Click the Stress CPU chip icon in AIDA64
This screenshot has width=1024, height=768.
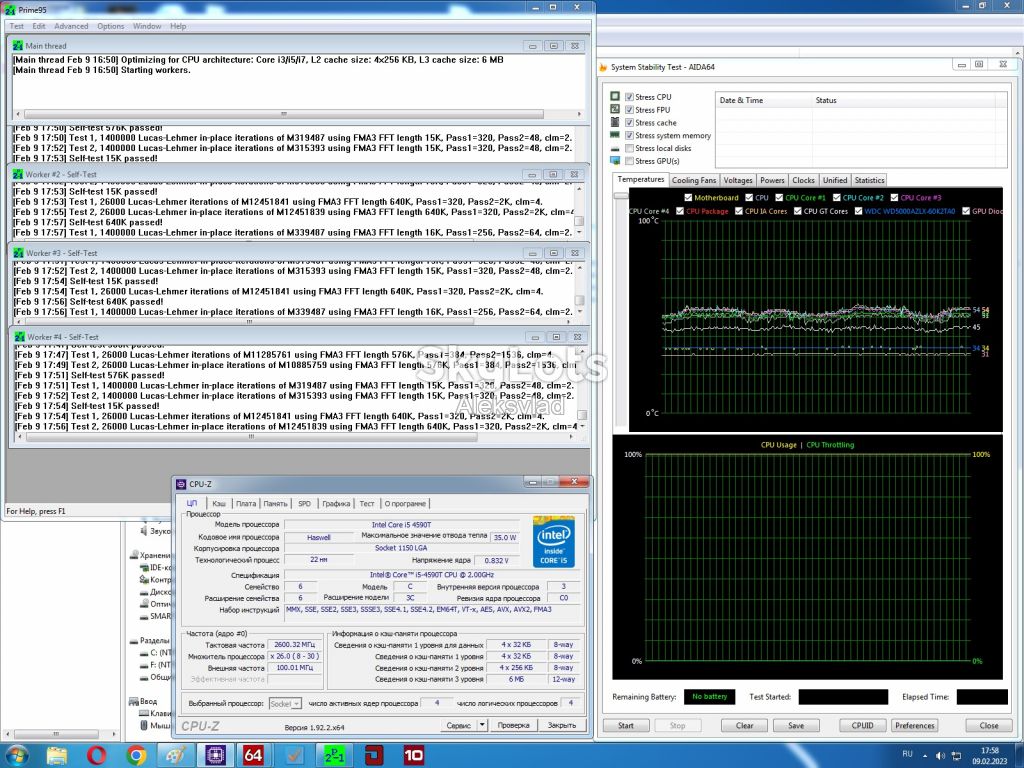pos(615,96)
